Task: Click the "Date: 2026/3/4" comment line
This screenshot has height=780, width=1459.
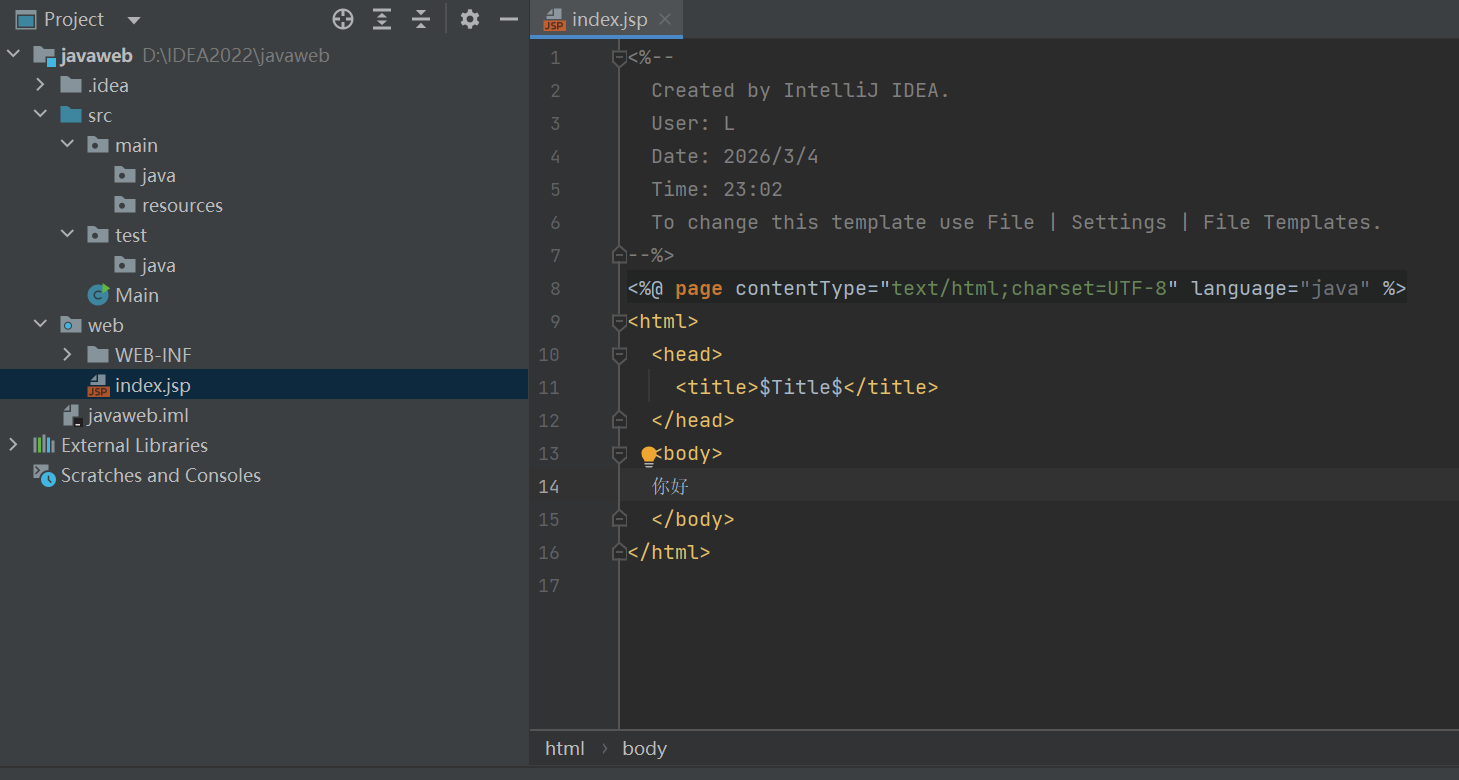Action: coord(735,156)
